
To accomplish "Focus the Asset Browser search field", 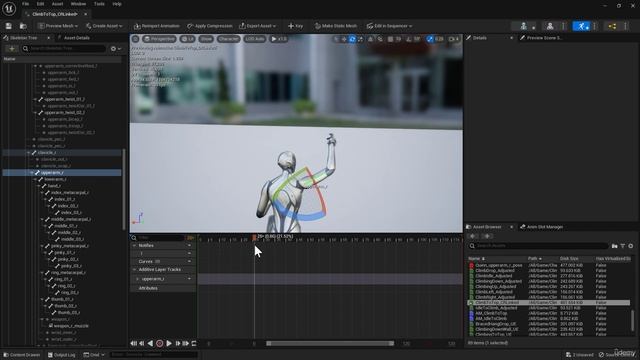I will [538, 246].
